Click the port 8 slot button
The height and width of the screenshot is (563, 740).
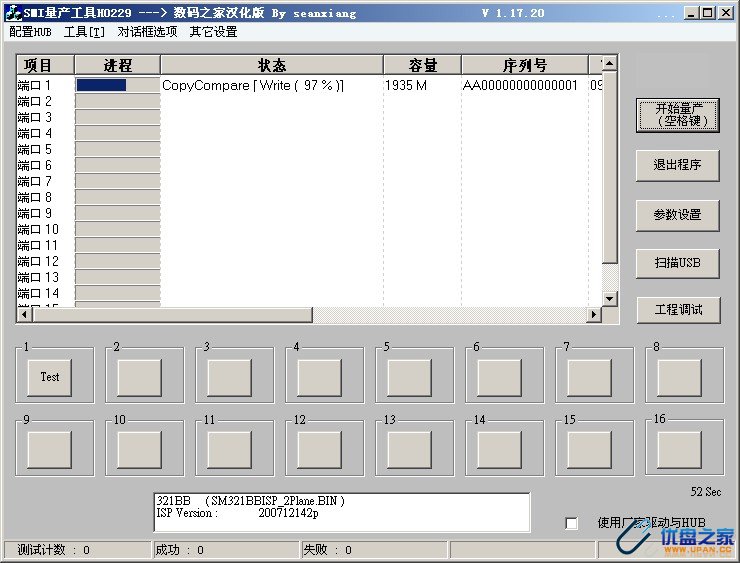point(679,377)
